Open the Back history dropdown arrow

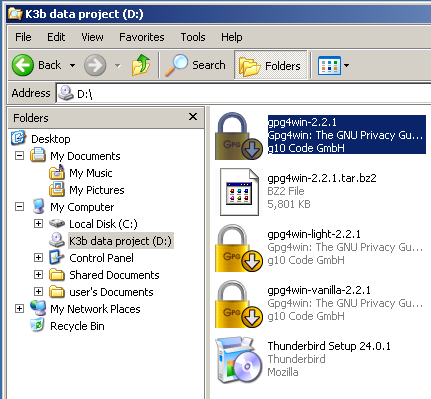(x=72, y=65)
